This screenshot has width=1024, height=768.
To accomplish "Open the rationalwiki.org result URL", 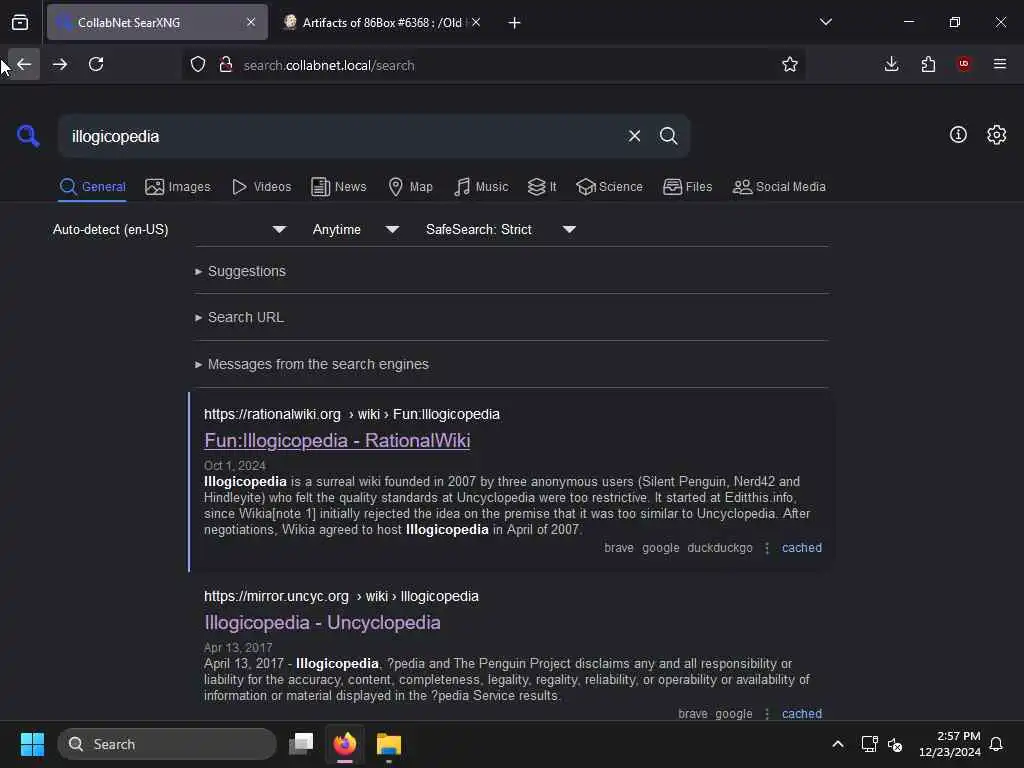I will tap(351, 414).
